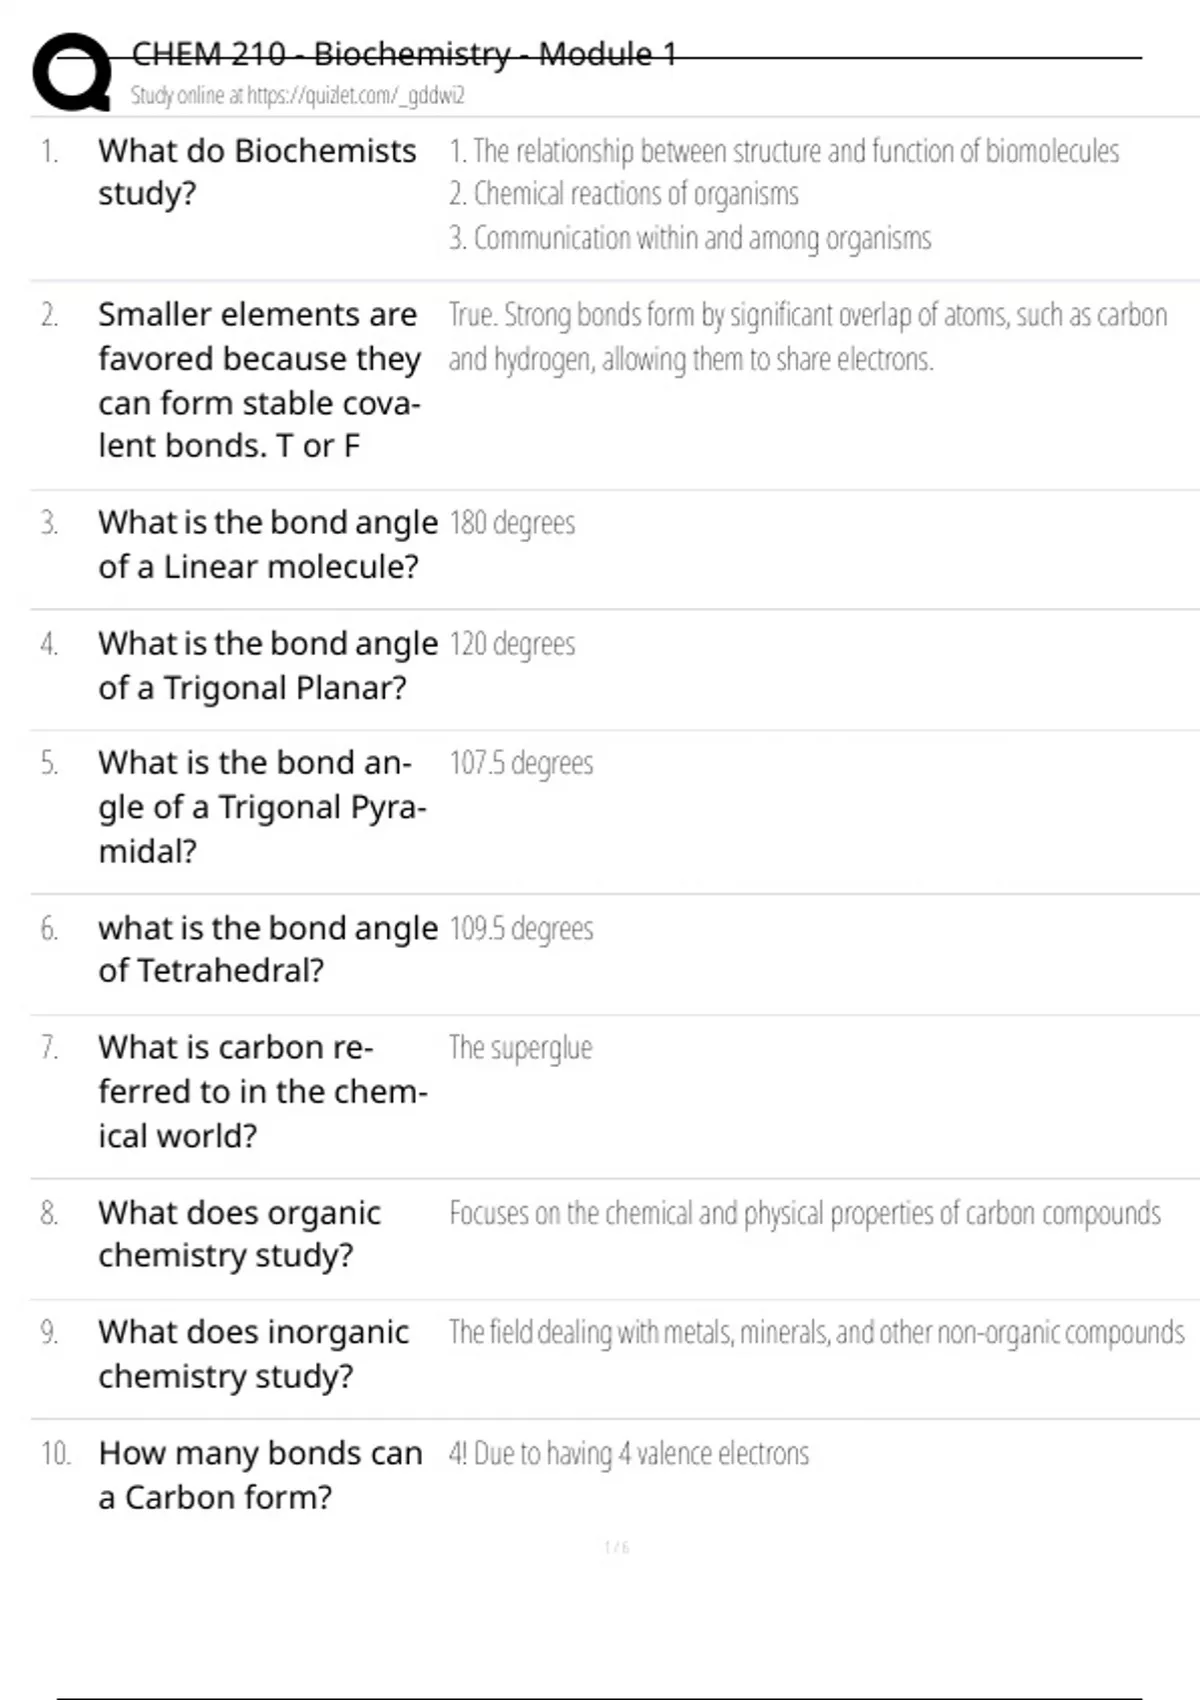The height and width of the screenshot is (1700, 1200).
Task: Click the 1/6 page number indicator
Action: (617, 1548)
